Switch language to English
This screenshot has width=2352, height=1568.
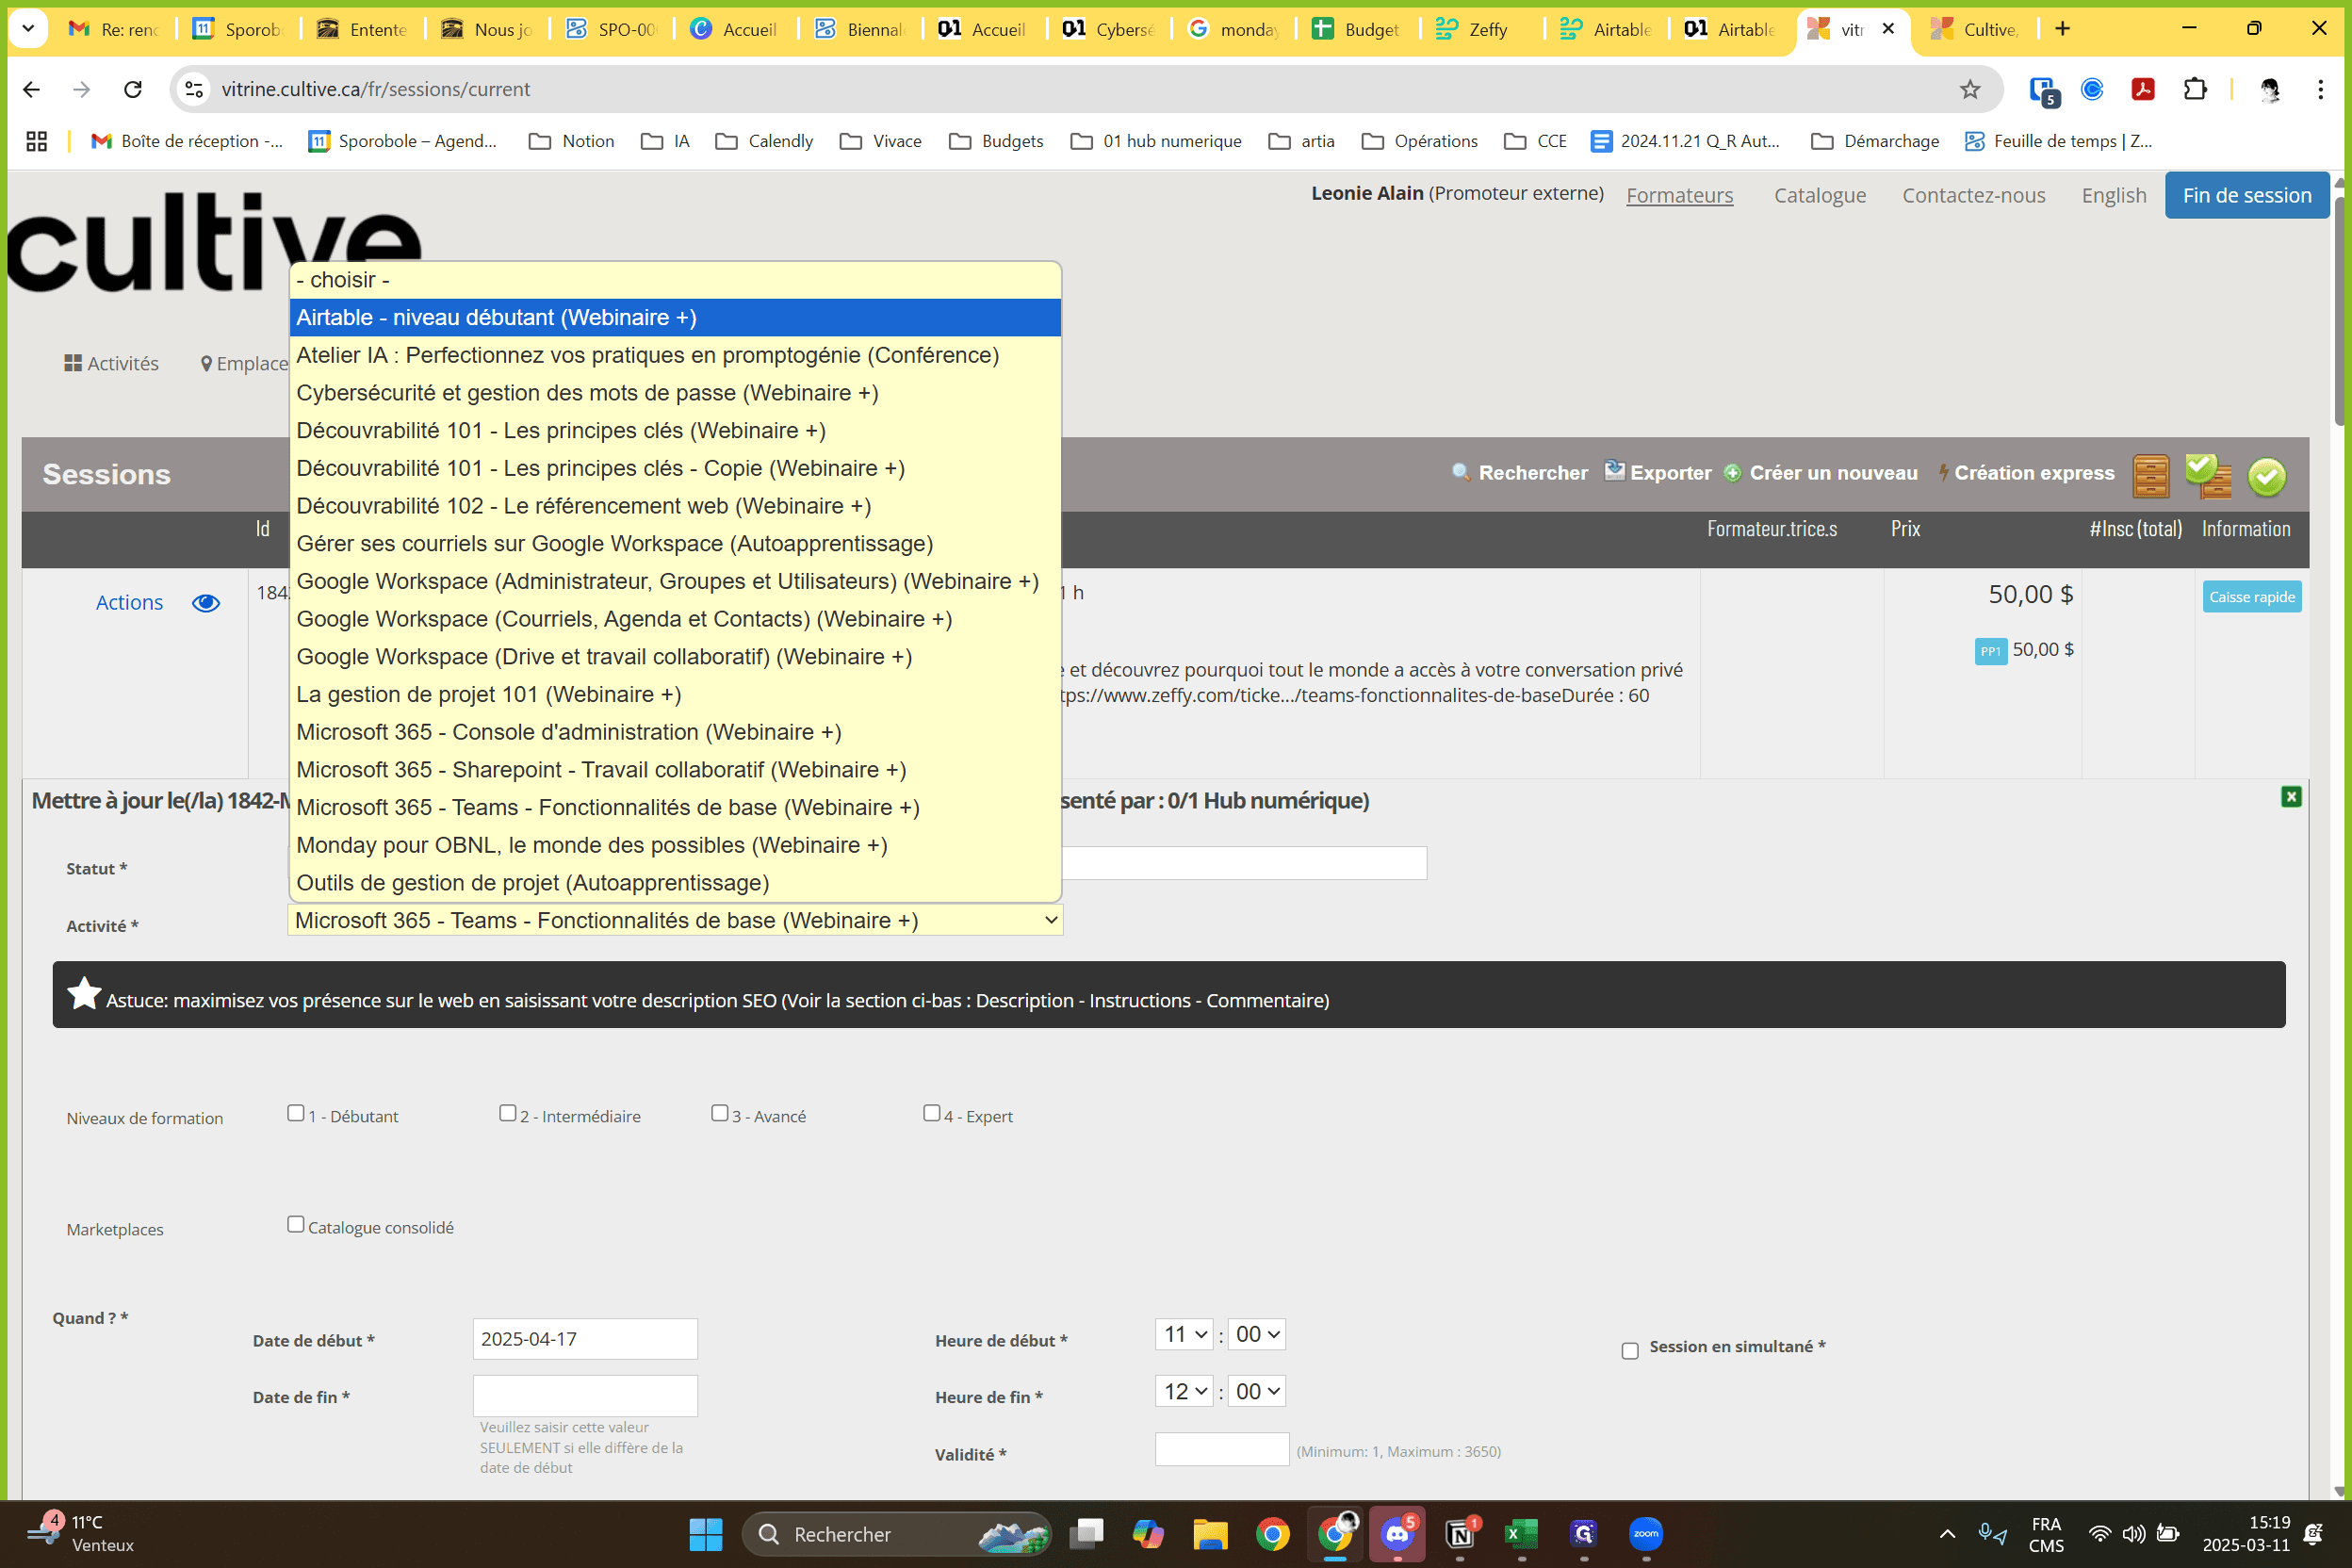(2114, 195)
